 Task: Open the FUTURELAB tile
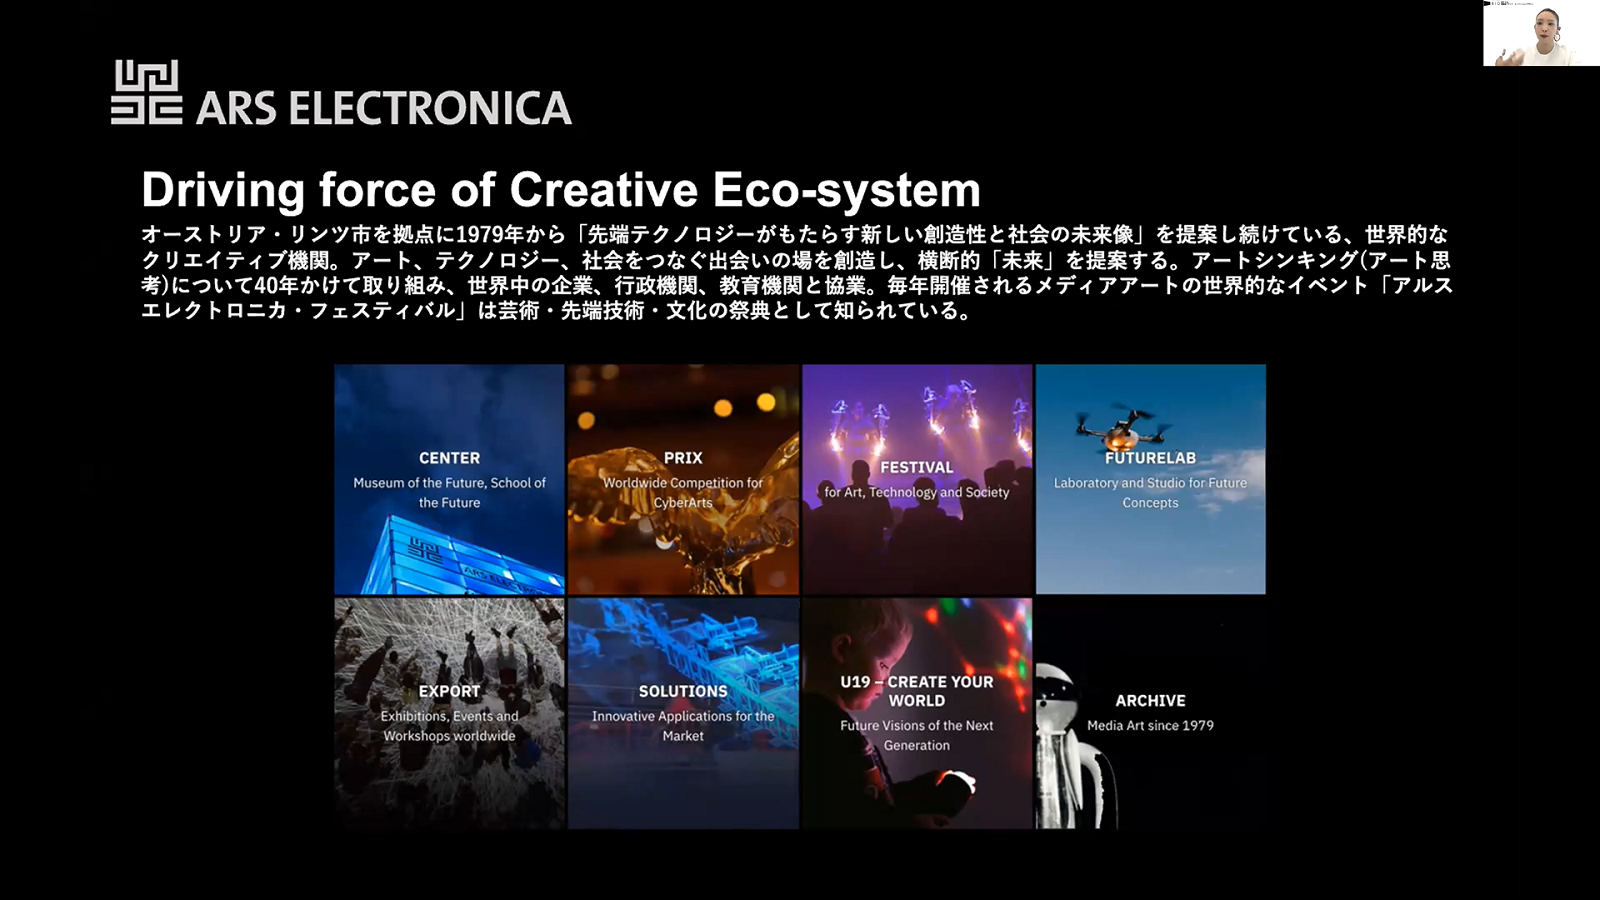coord(1151,479)
